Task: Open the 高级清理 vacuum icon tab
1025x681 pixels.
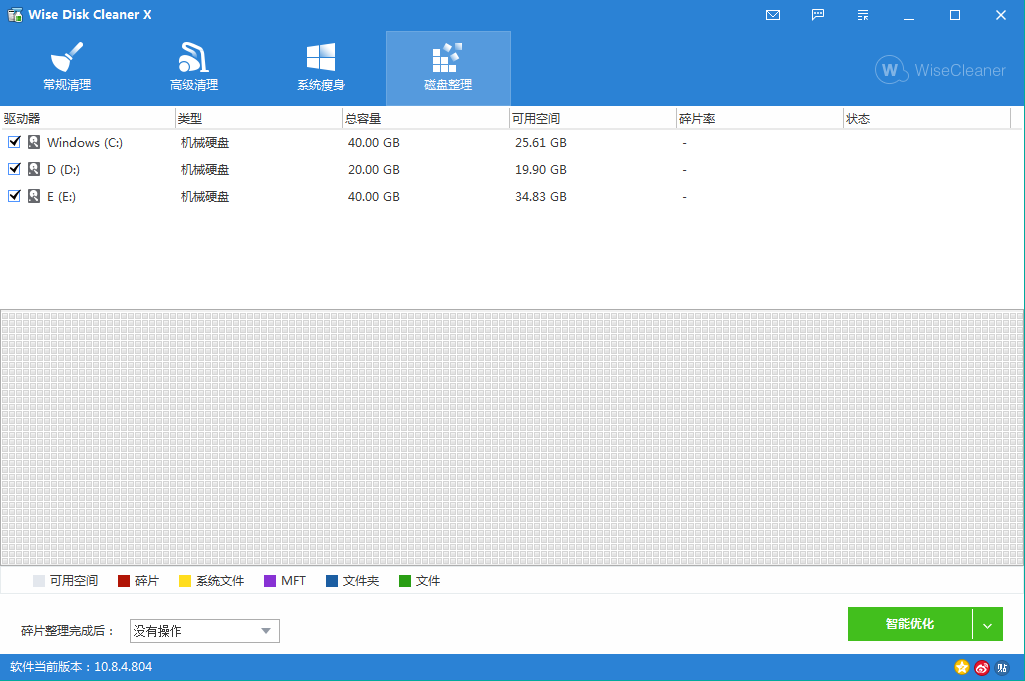Action: [194, 68]
